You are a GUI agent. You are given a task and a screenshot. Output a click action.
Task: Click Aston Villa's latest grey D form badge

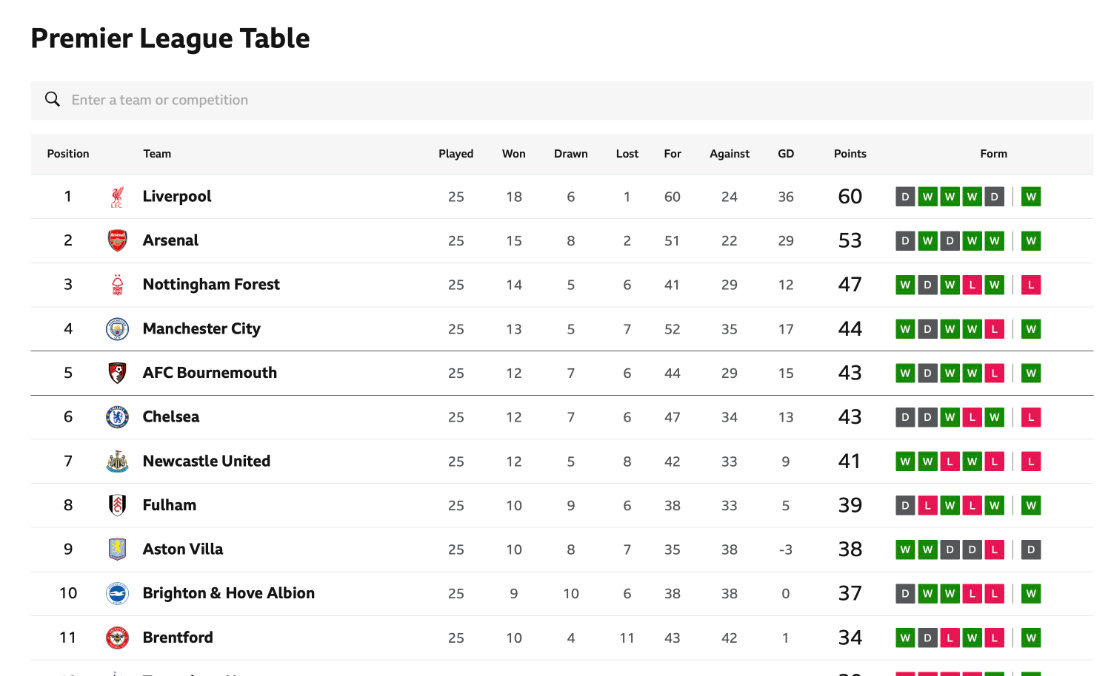[x=1031, y=549]
